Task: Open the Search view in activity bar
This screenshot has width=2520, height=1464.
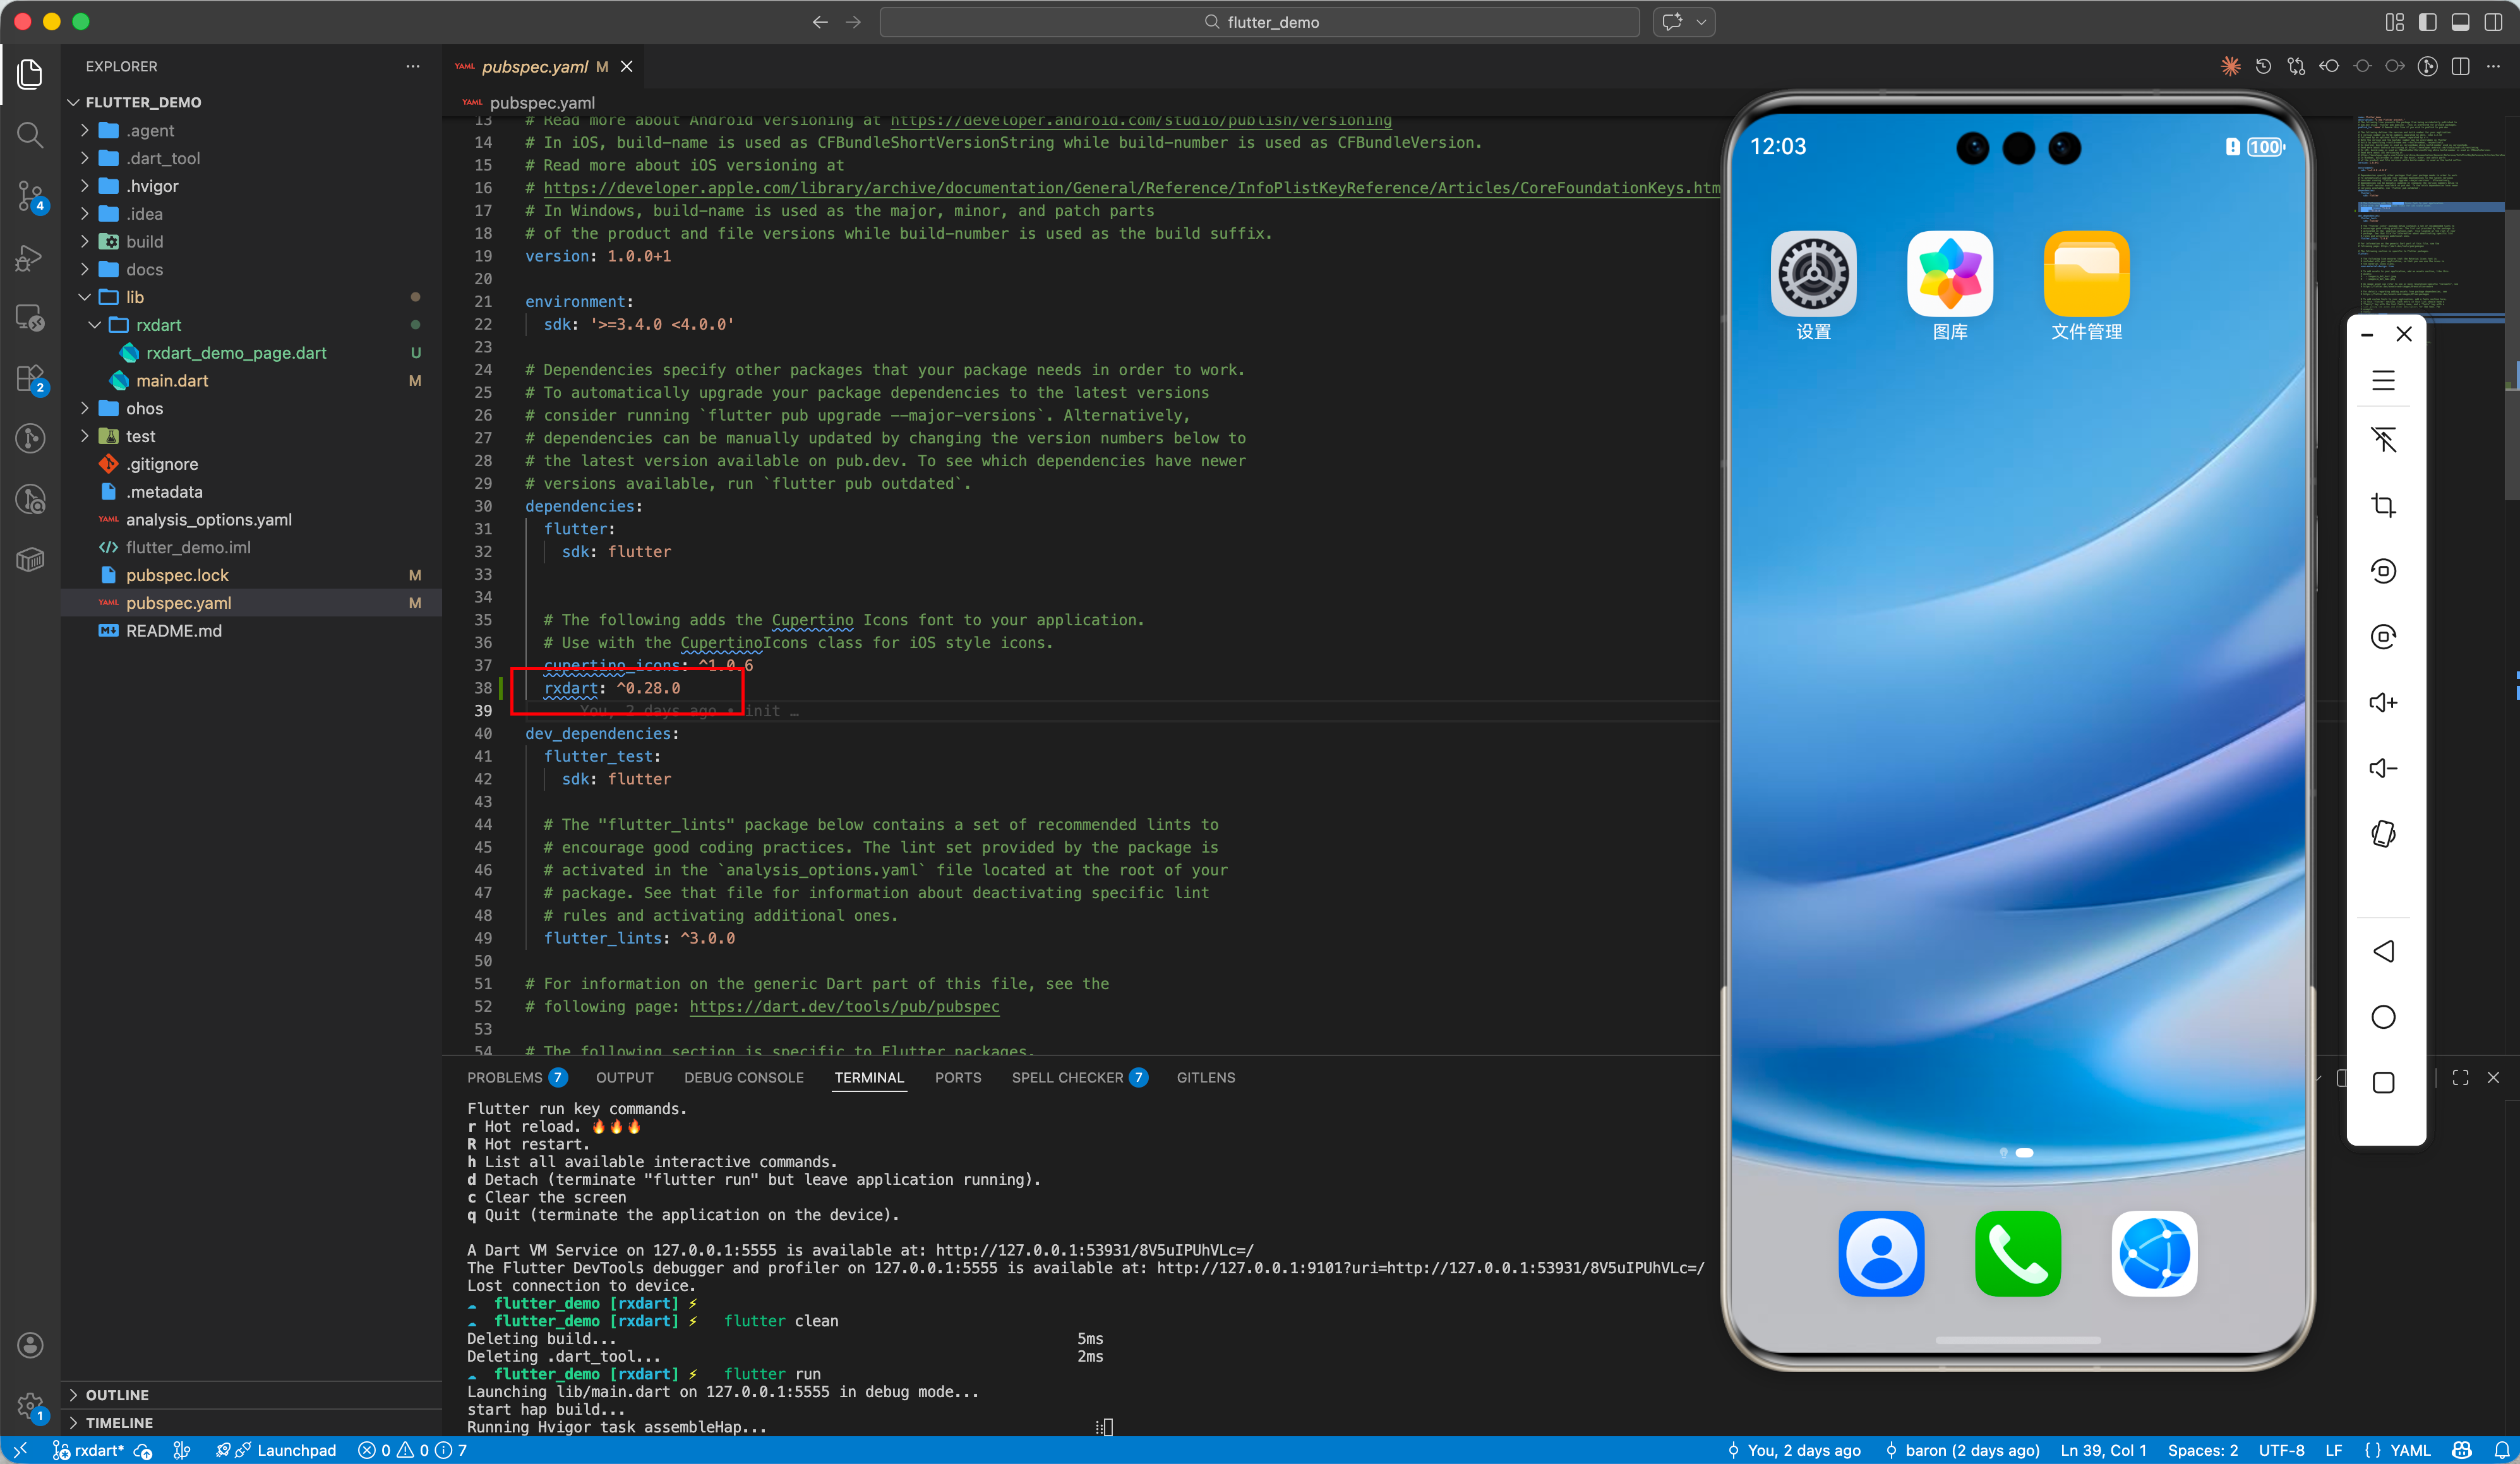Action: (x=30, y=135)
